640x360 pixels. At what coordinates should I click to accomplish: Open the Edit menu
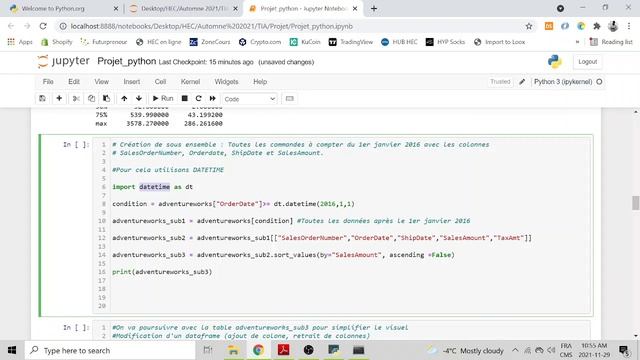pos(74,82)
